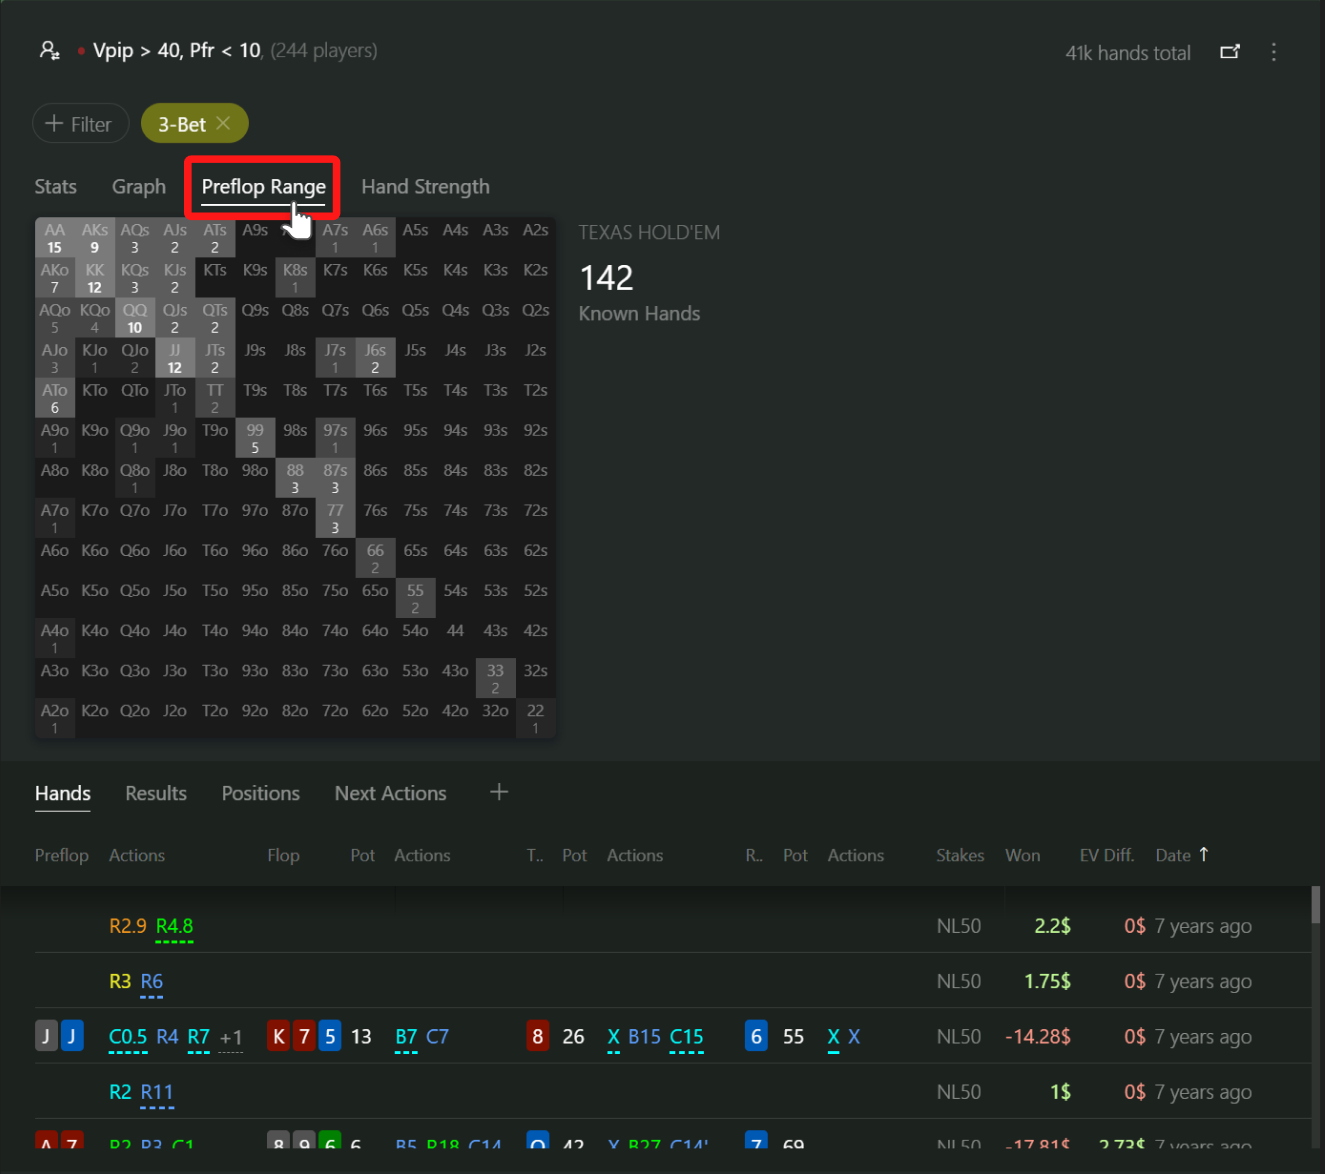Viewport: 1325px width, 1174px height.
Task: Sort by EV Diff. column header
Action: click(1106, 855)
